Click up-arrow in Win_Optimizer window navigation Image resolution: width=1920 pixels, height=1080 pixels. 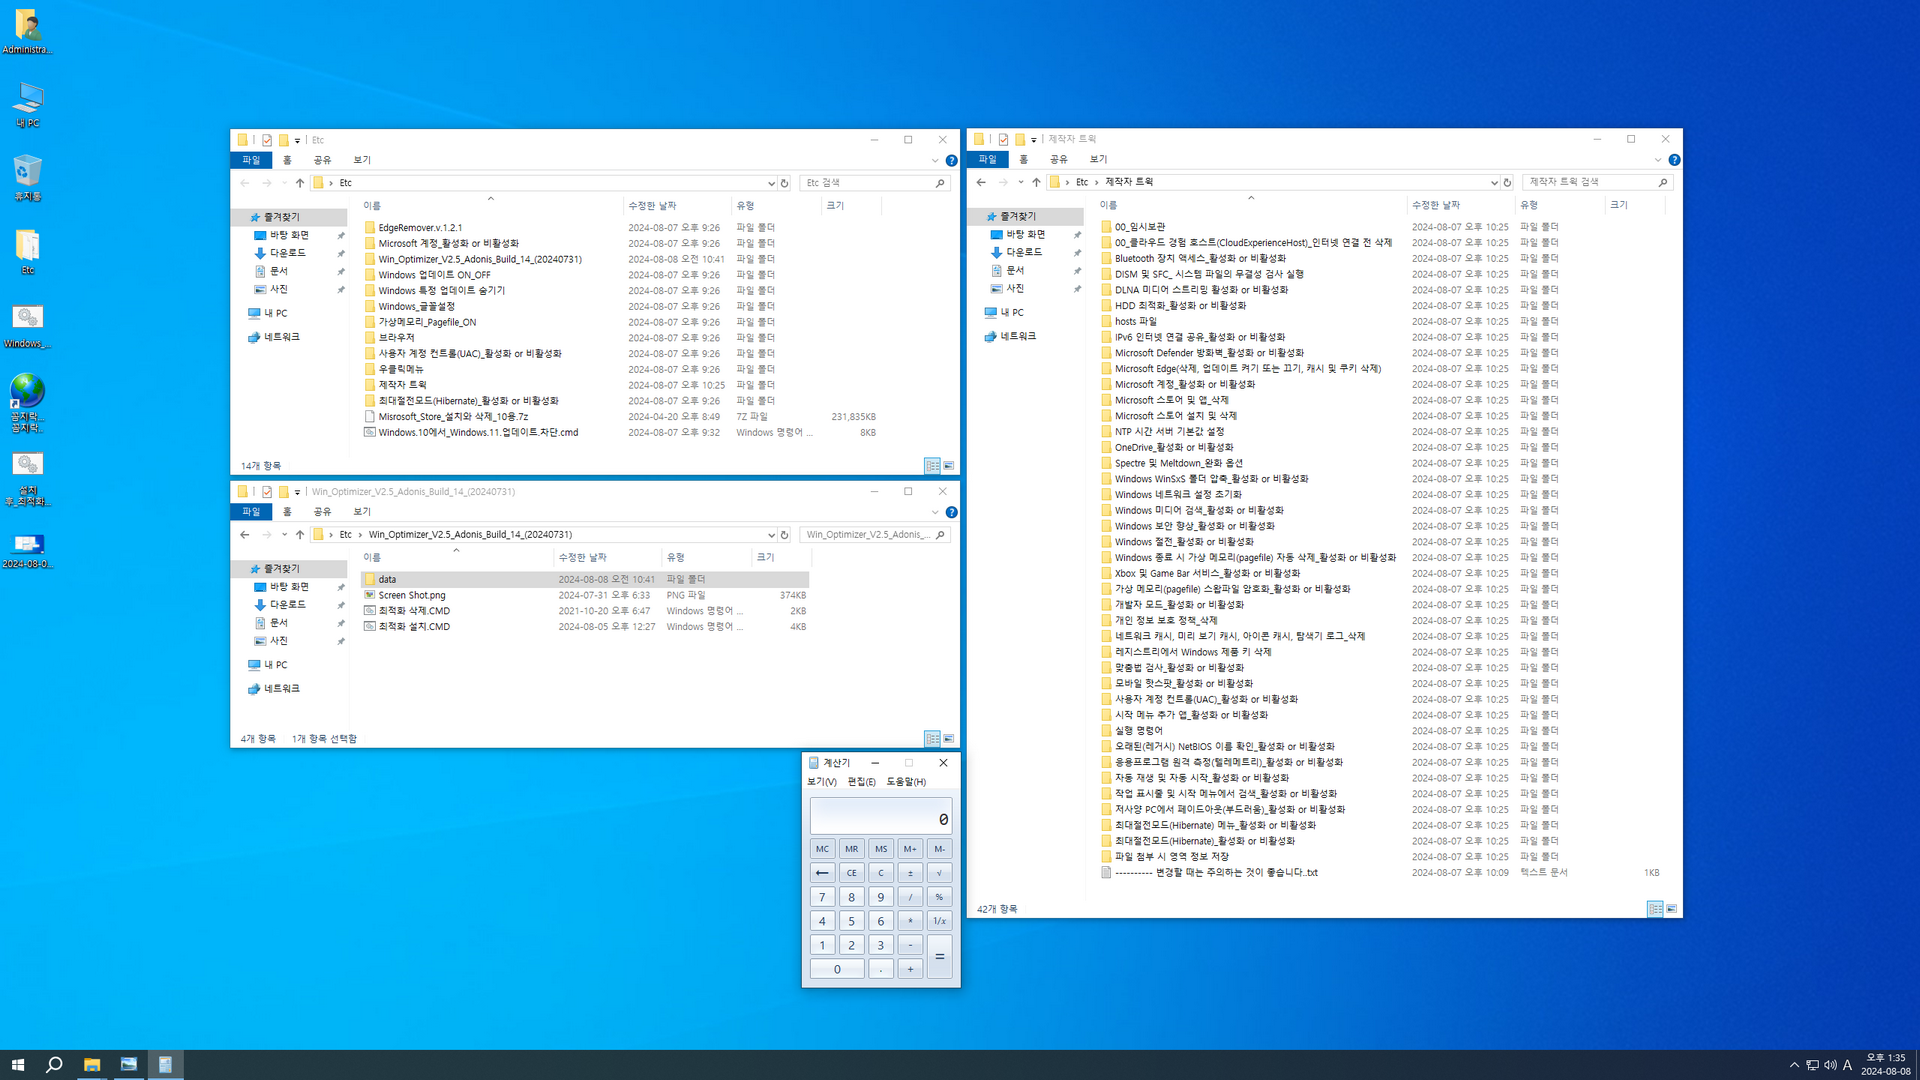299,535
